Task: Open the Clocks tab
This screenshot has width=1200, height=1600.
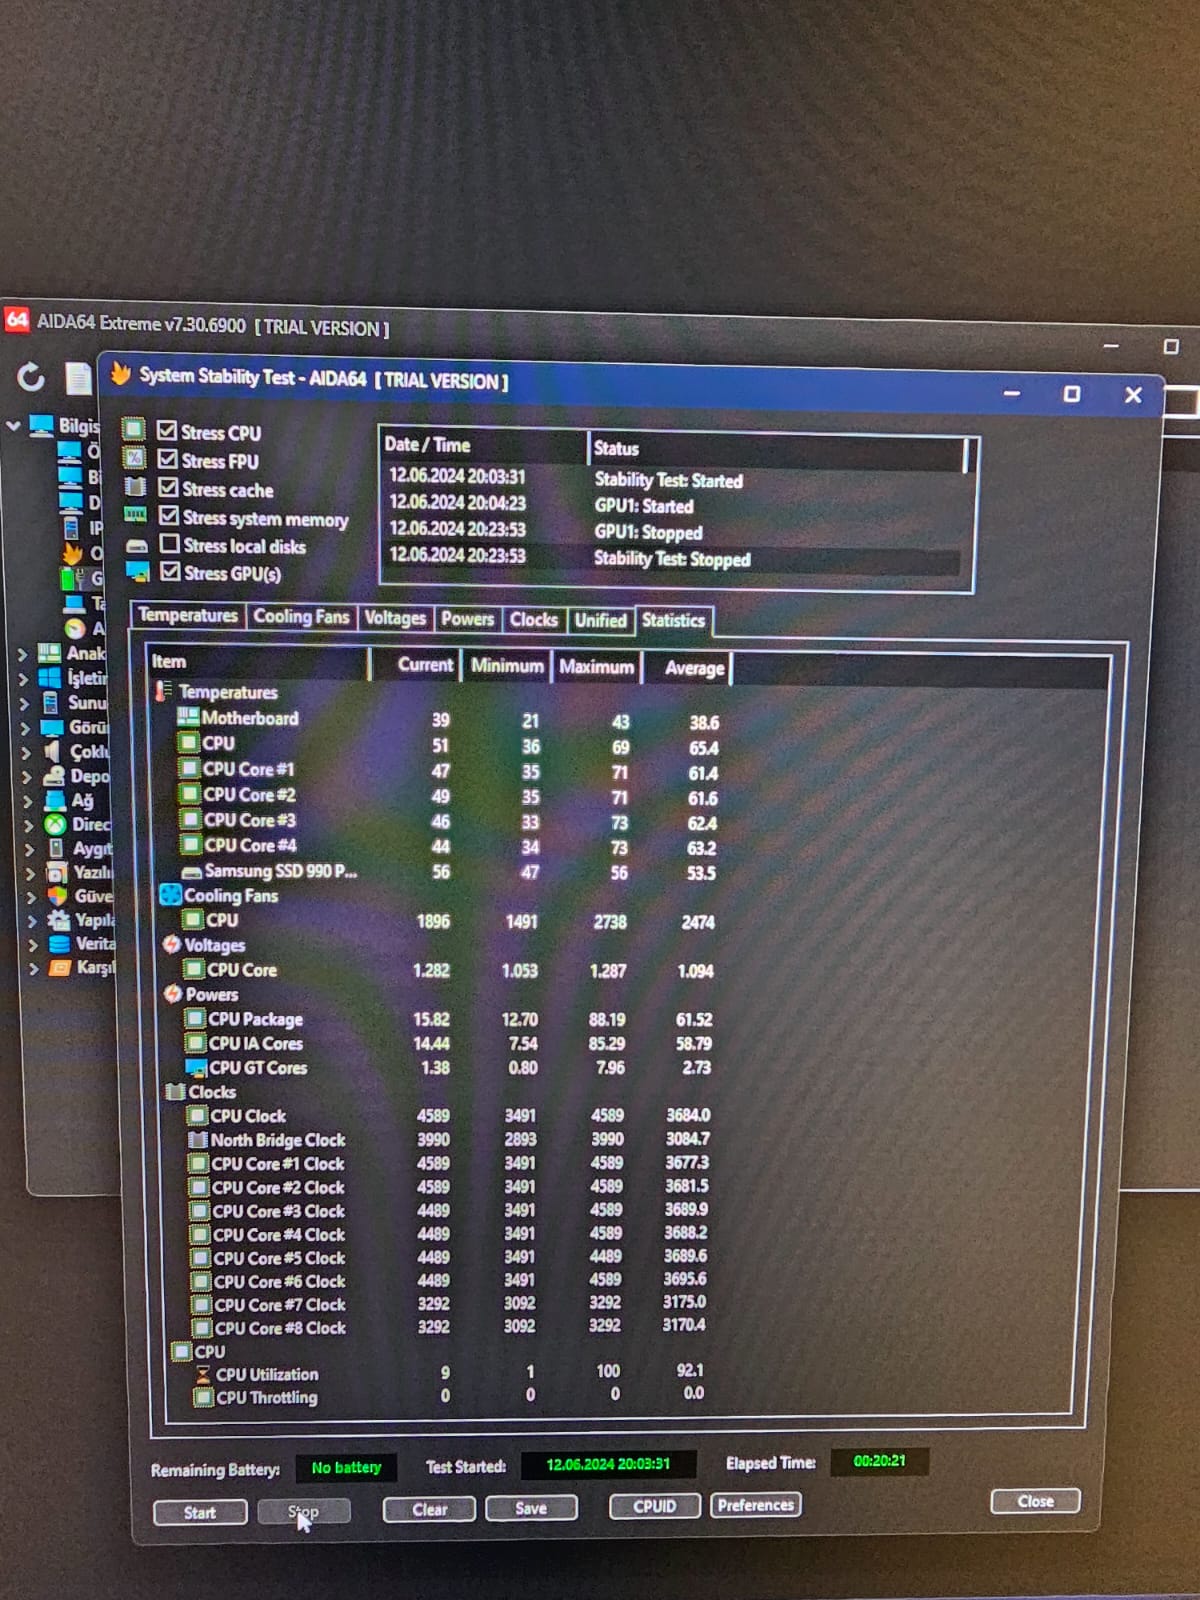Action: (534, 620)
